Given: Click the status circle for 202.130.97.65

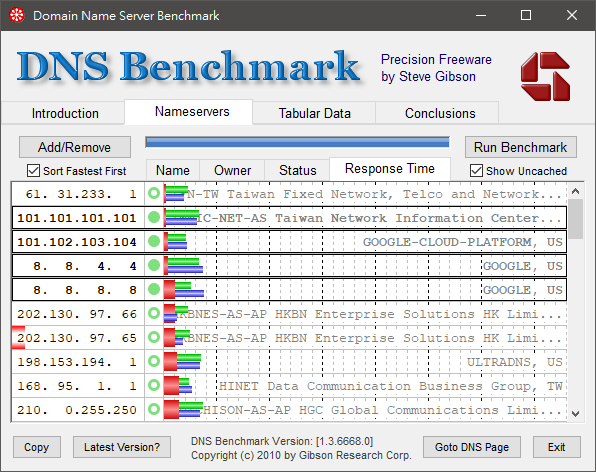Looking at the screenshot, I should coord(154,337).
